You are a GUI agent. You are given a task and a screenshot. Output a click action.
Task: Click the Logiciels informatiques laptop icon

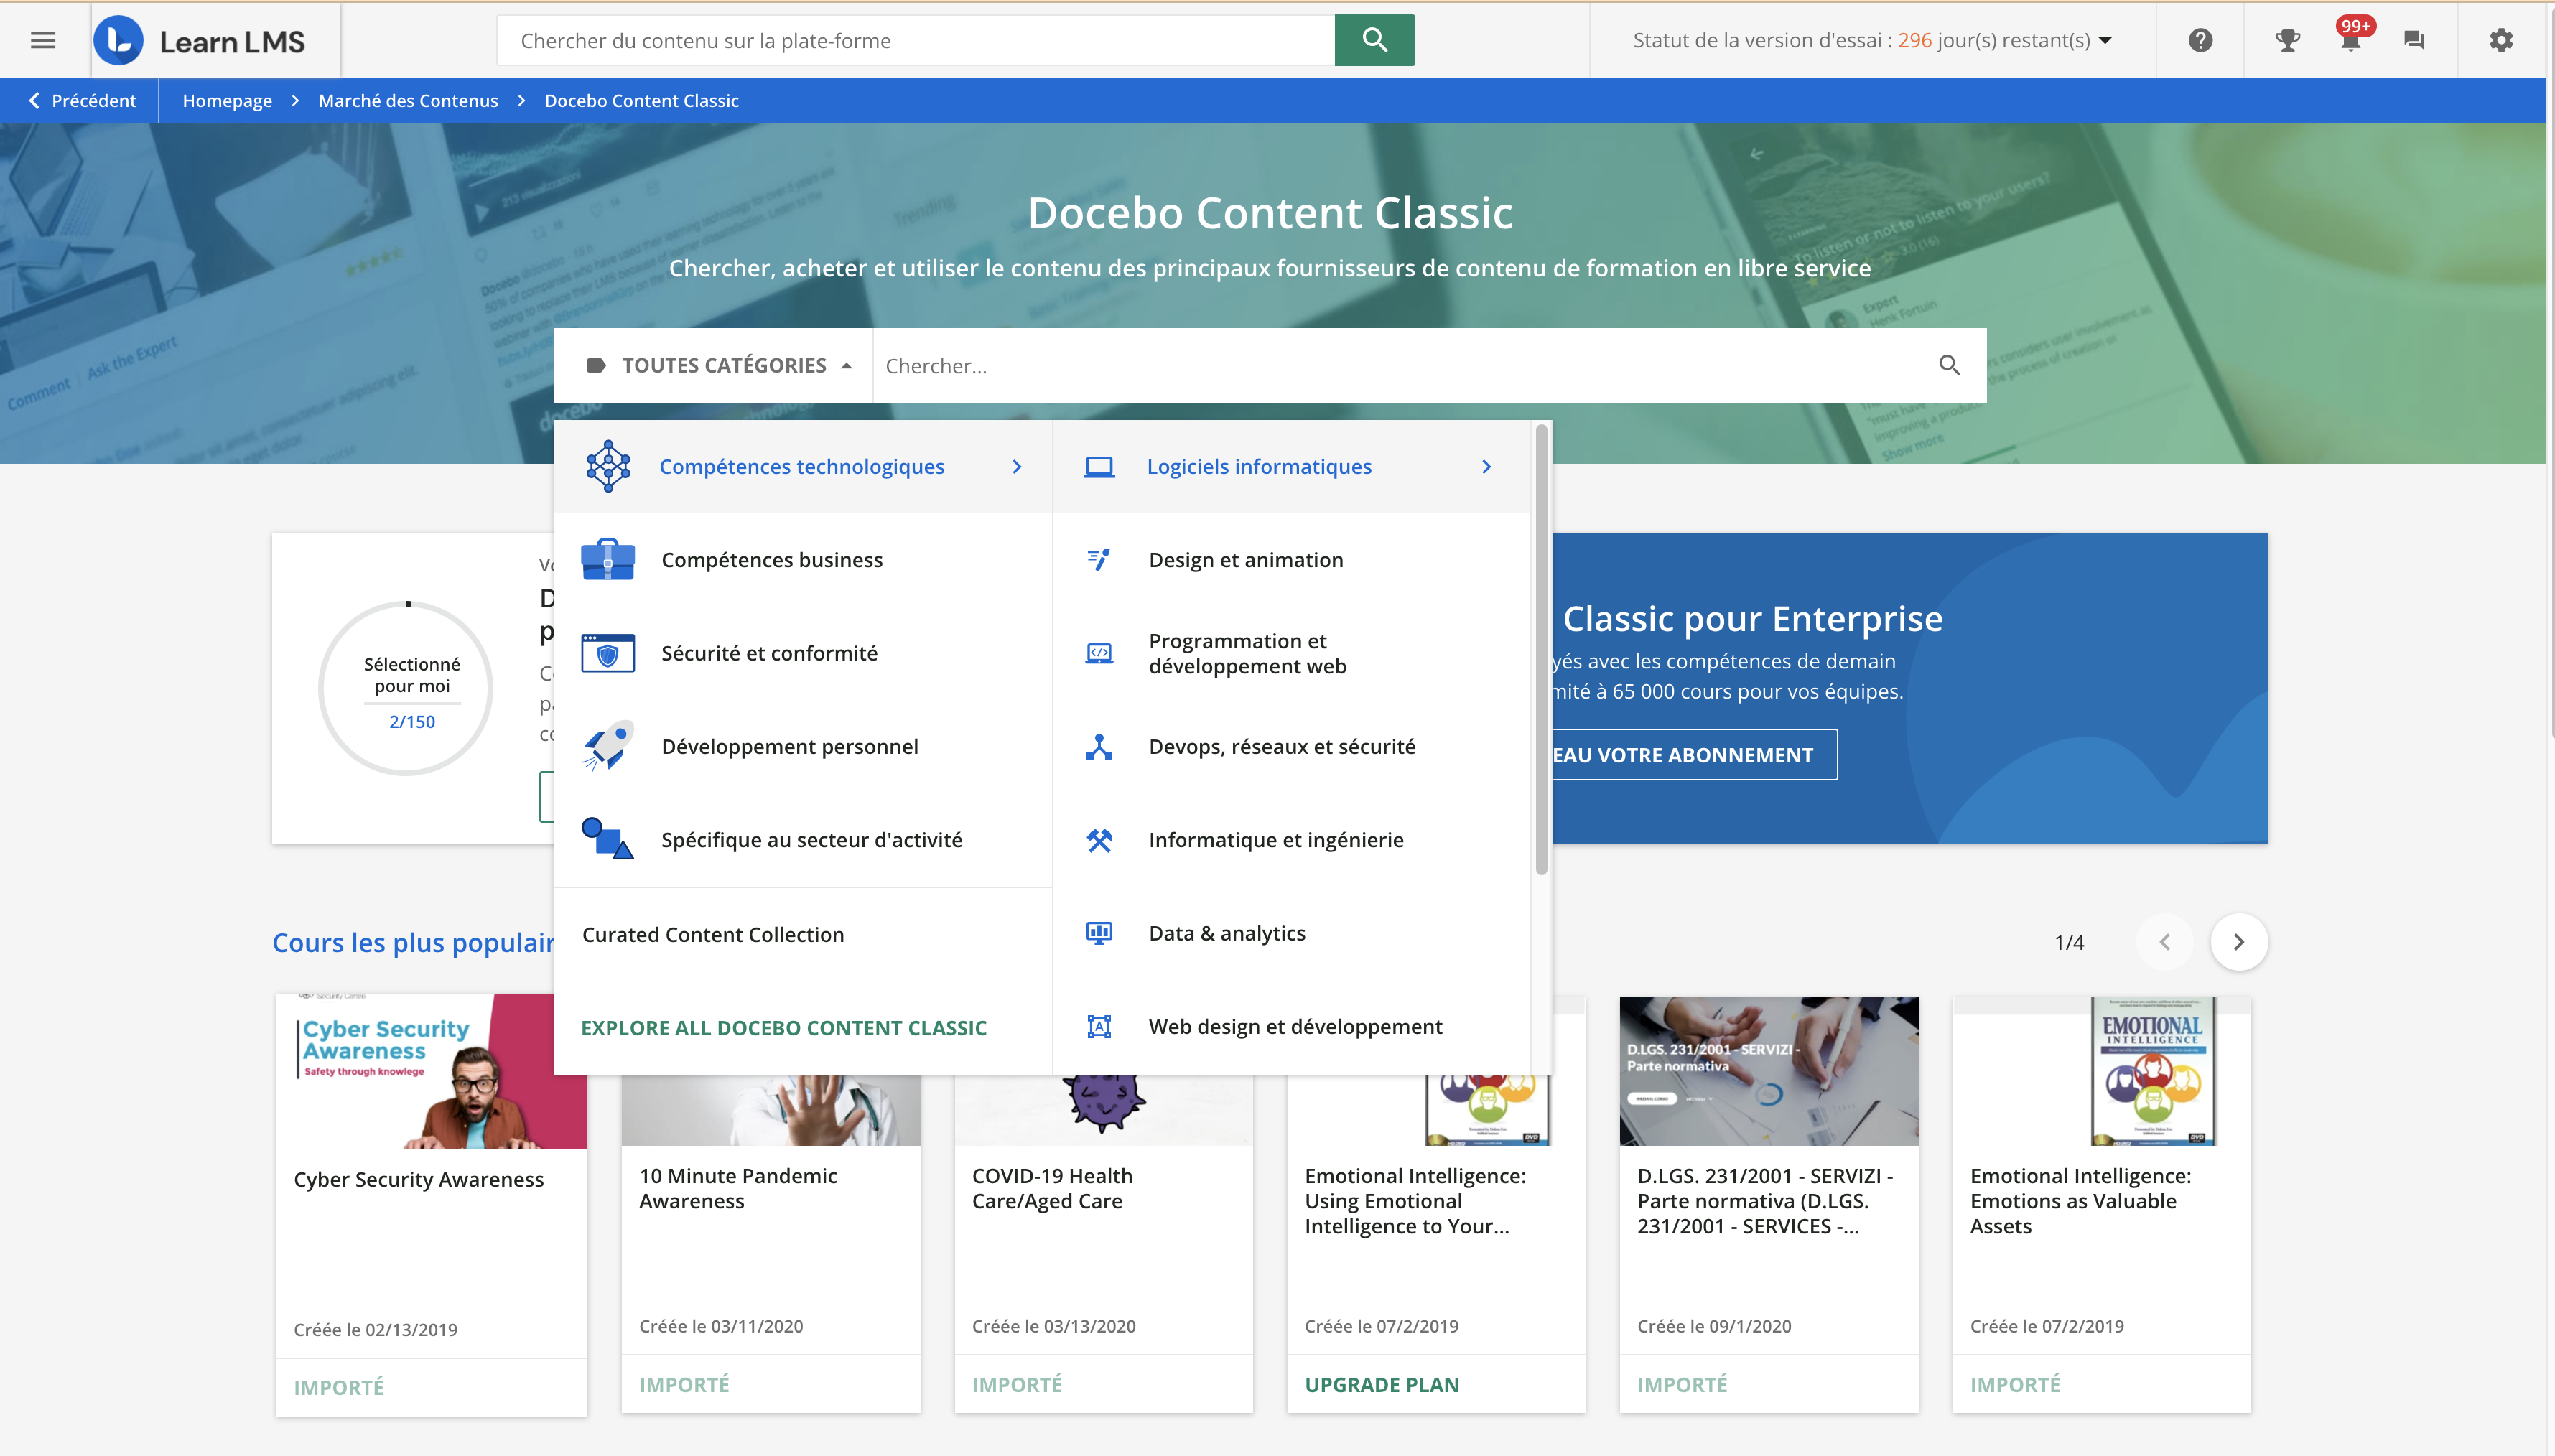point(1099,466)
